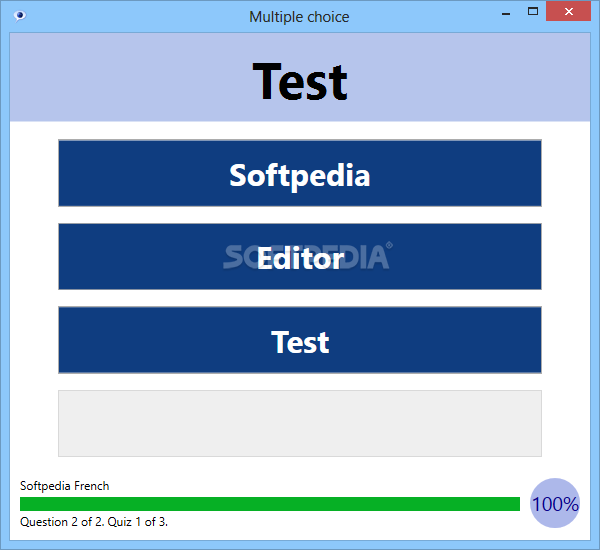Click the 100% score circle
The image size is (600, 550).
[555, 503]
